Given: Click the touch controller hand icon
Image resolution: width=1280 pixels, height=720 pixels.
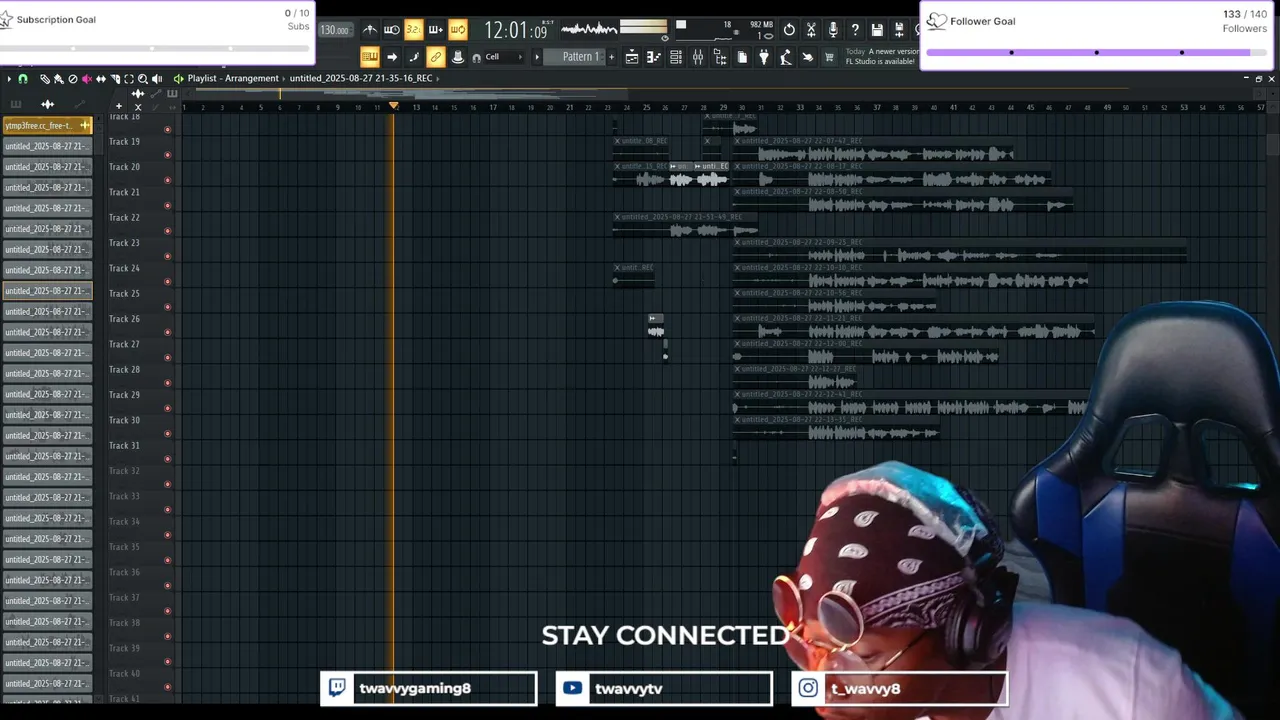Looking at the screenshot, I should point(808,57).
